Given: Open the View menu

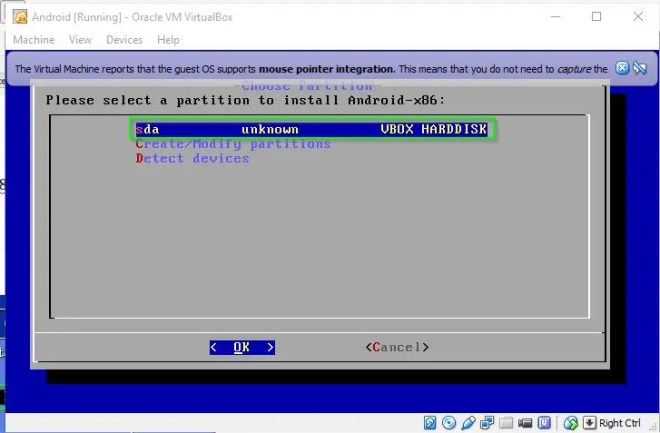Looking at the screenshot, I should coord(80,40).
